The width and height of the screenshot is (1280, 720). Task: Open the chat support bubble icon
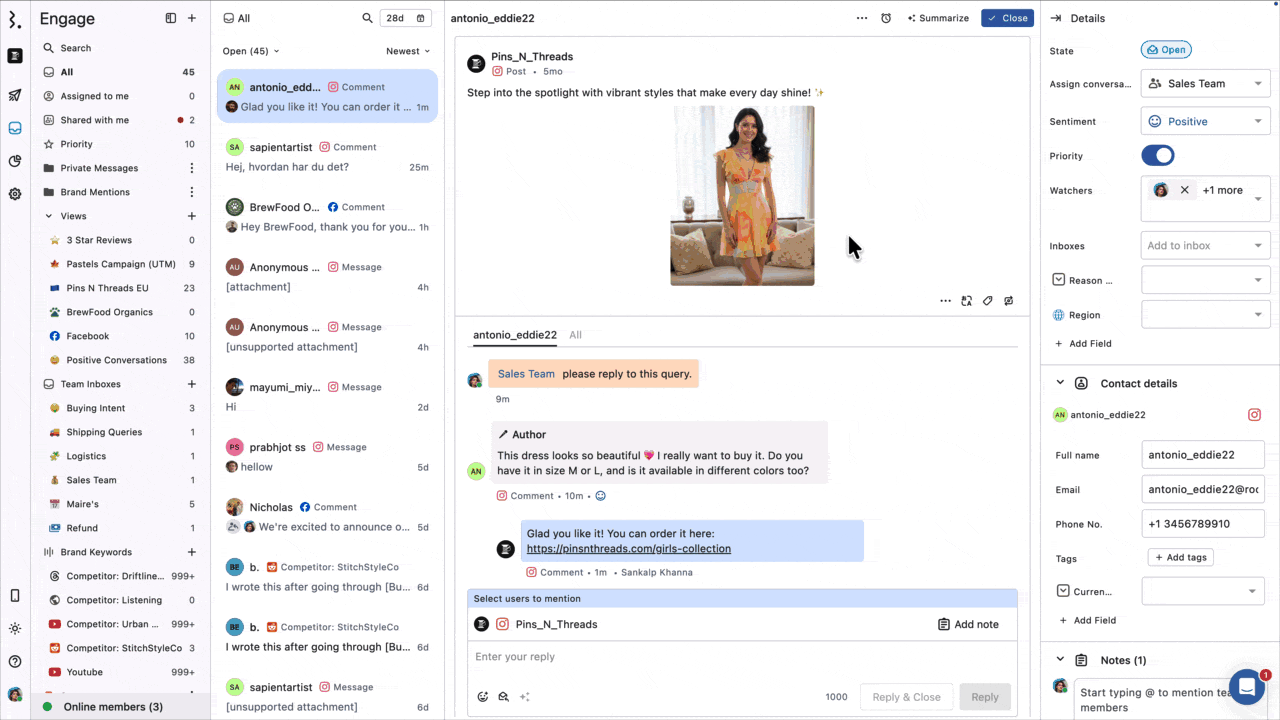(1247, 687)
